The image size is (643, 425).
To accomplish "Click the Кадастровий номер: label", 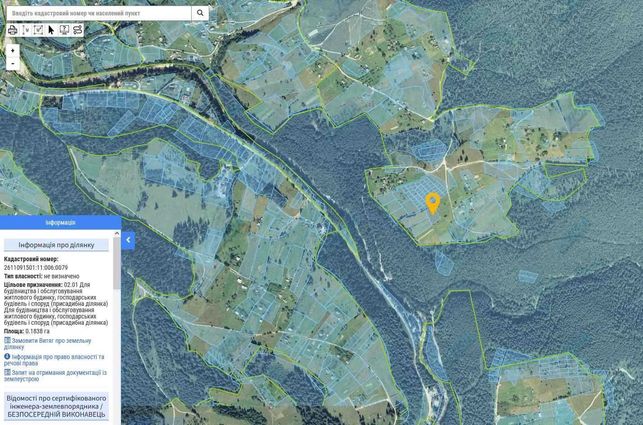I will coord(31,259).
